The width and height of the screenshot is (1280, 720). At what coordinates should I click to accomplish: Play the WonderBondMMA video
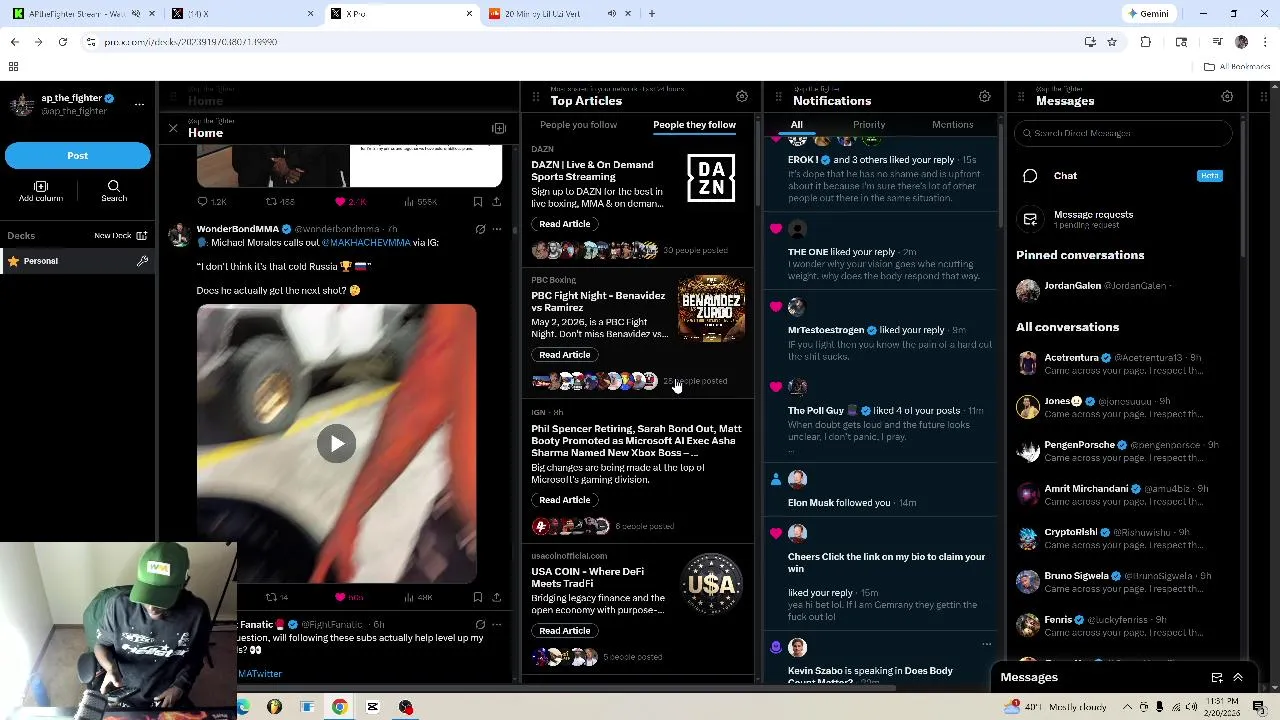pyautogui.click(x=336, y=444)
